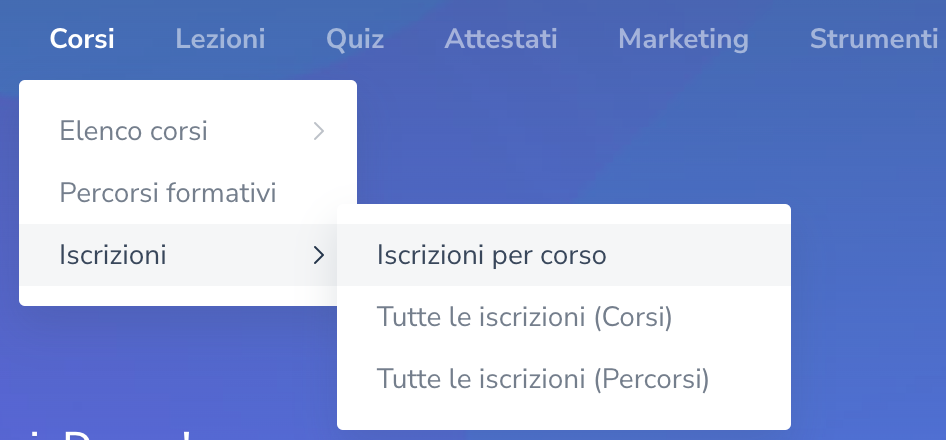Open the Strumenti menu
Viewport: 946px width, 440px height.
click(x=874, y=39)
